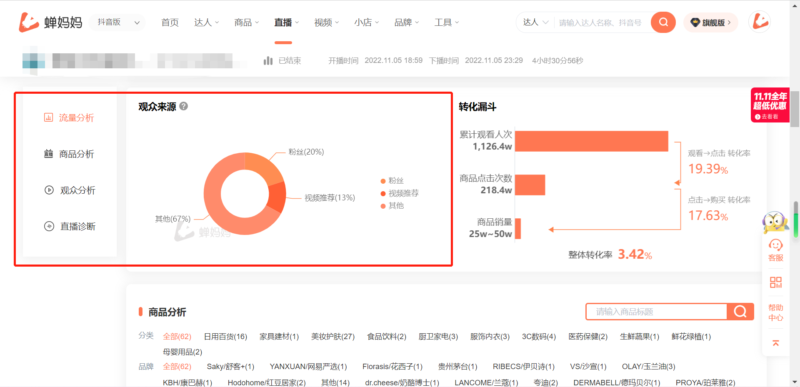Image resolution: width=800 pixels, height=387 pixels.
Task: Filter category by 家具建材(1)
Action: pos(279,337)
